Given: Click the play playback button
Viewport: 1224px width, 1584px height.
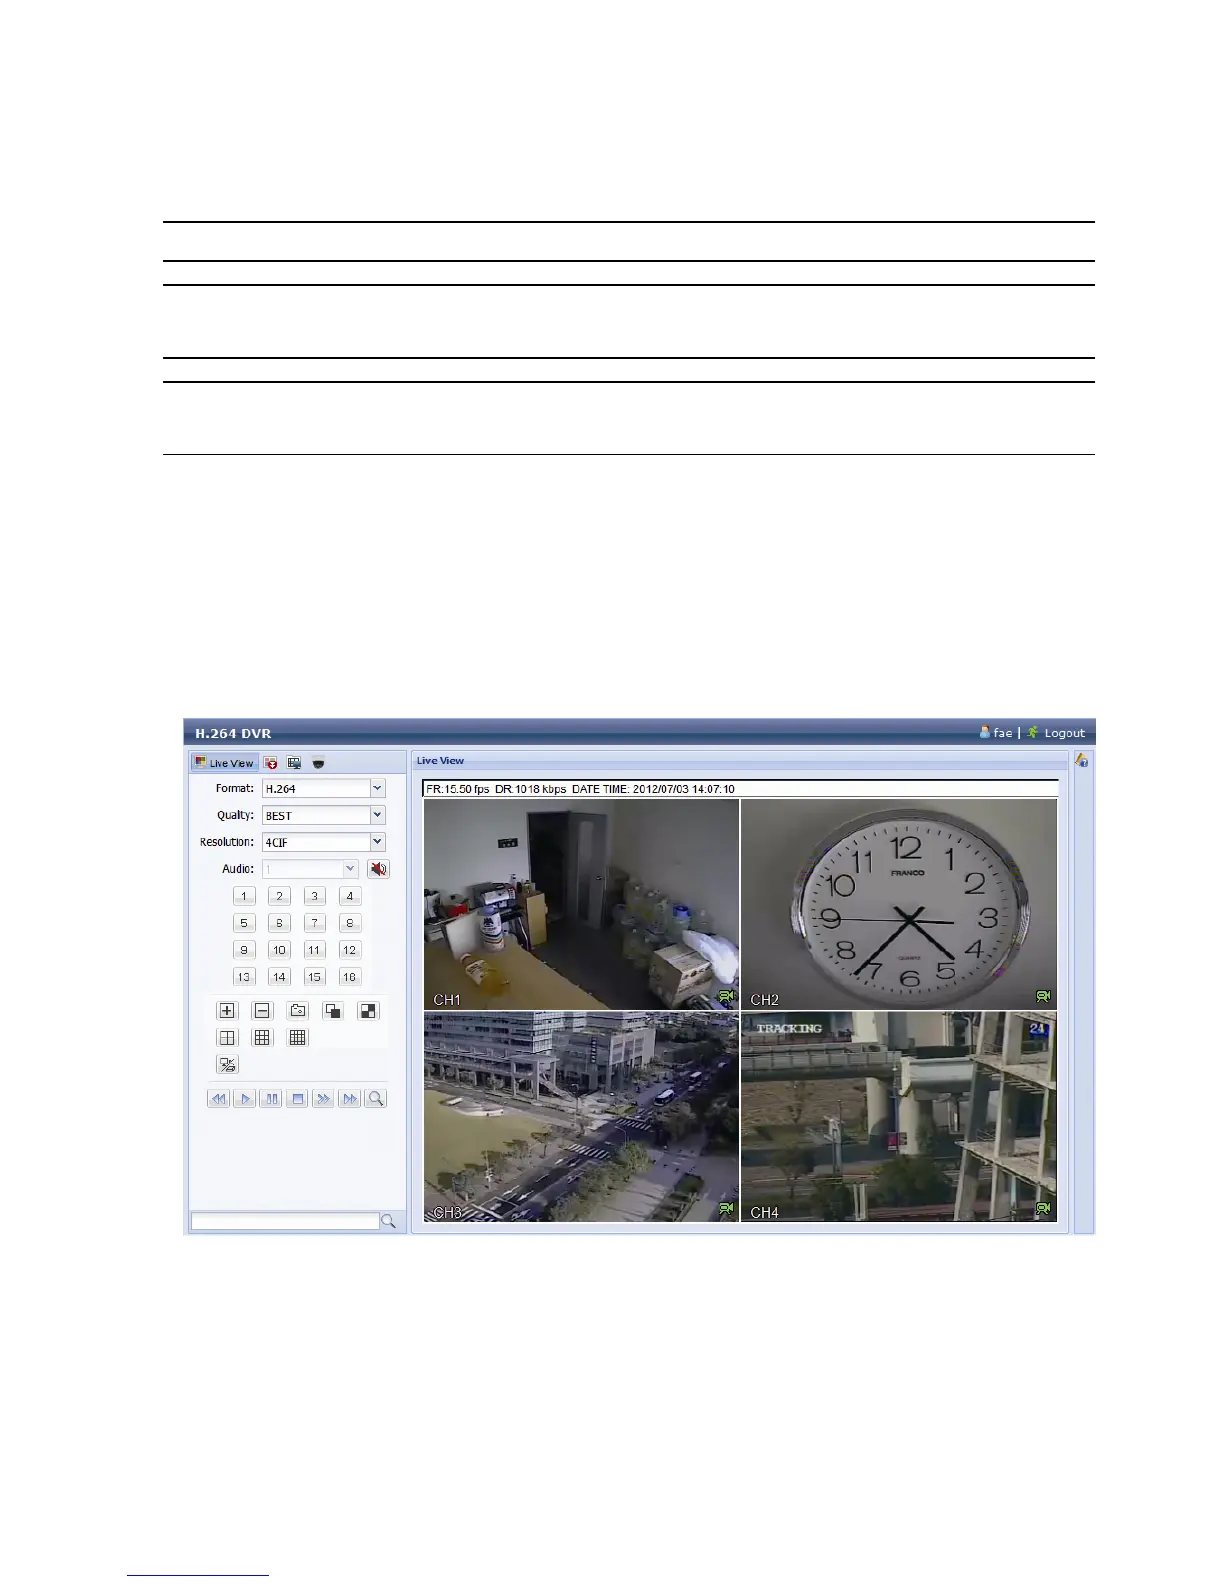Looking at the screenshot, I should coord(244,1099).
